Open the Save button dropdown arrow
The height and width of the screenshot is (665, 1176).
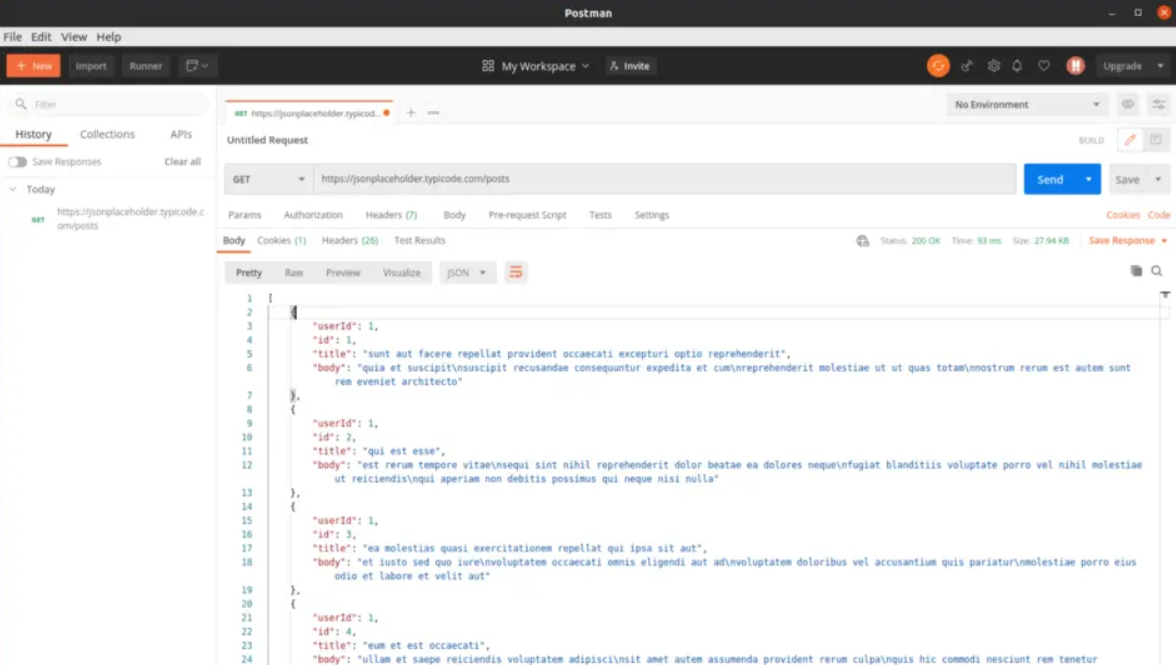tap(1158, 179)
